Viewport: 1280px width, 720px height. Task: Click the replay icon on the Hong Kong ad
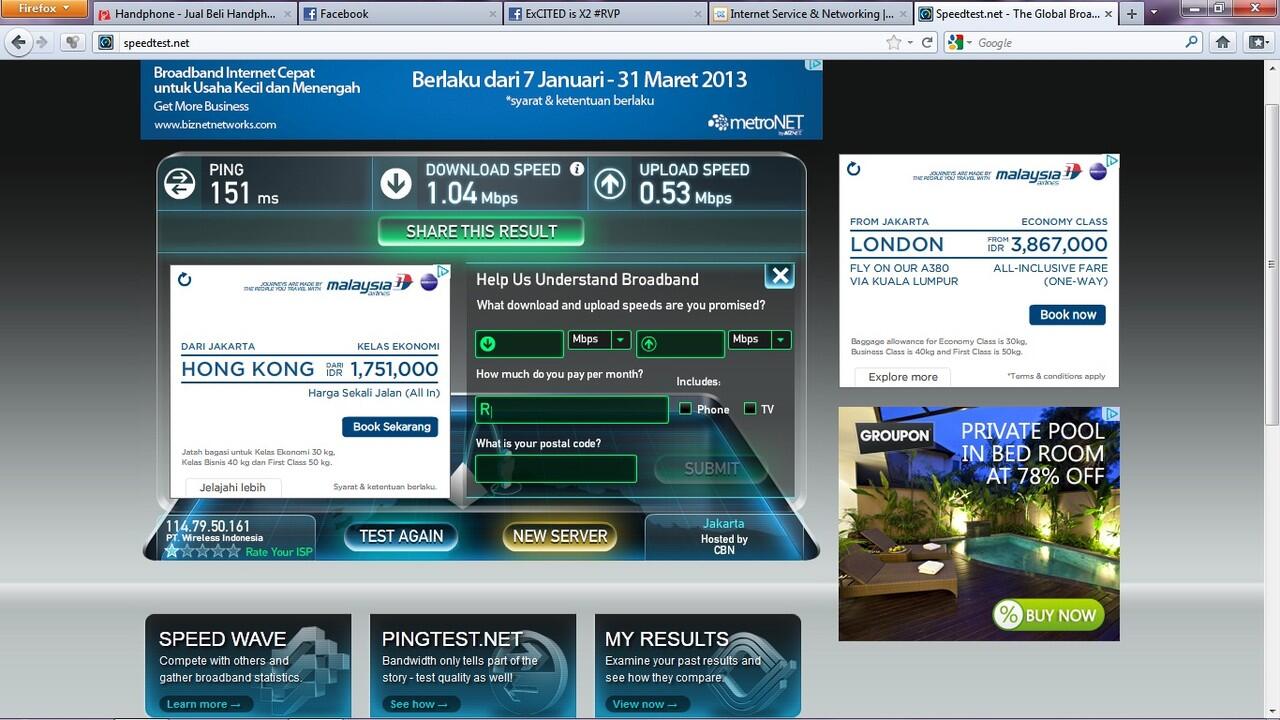coord(185,279)
